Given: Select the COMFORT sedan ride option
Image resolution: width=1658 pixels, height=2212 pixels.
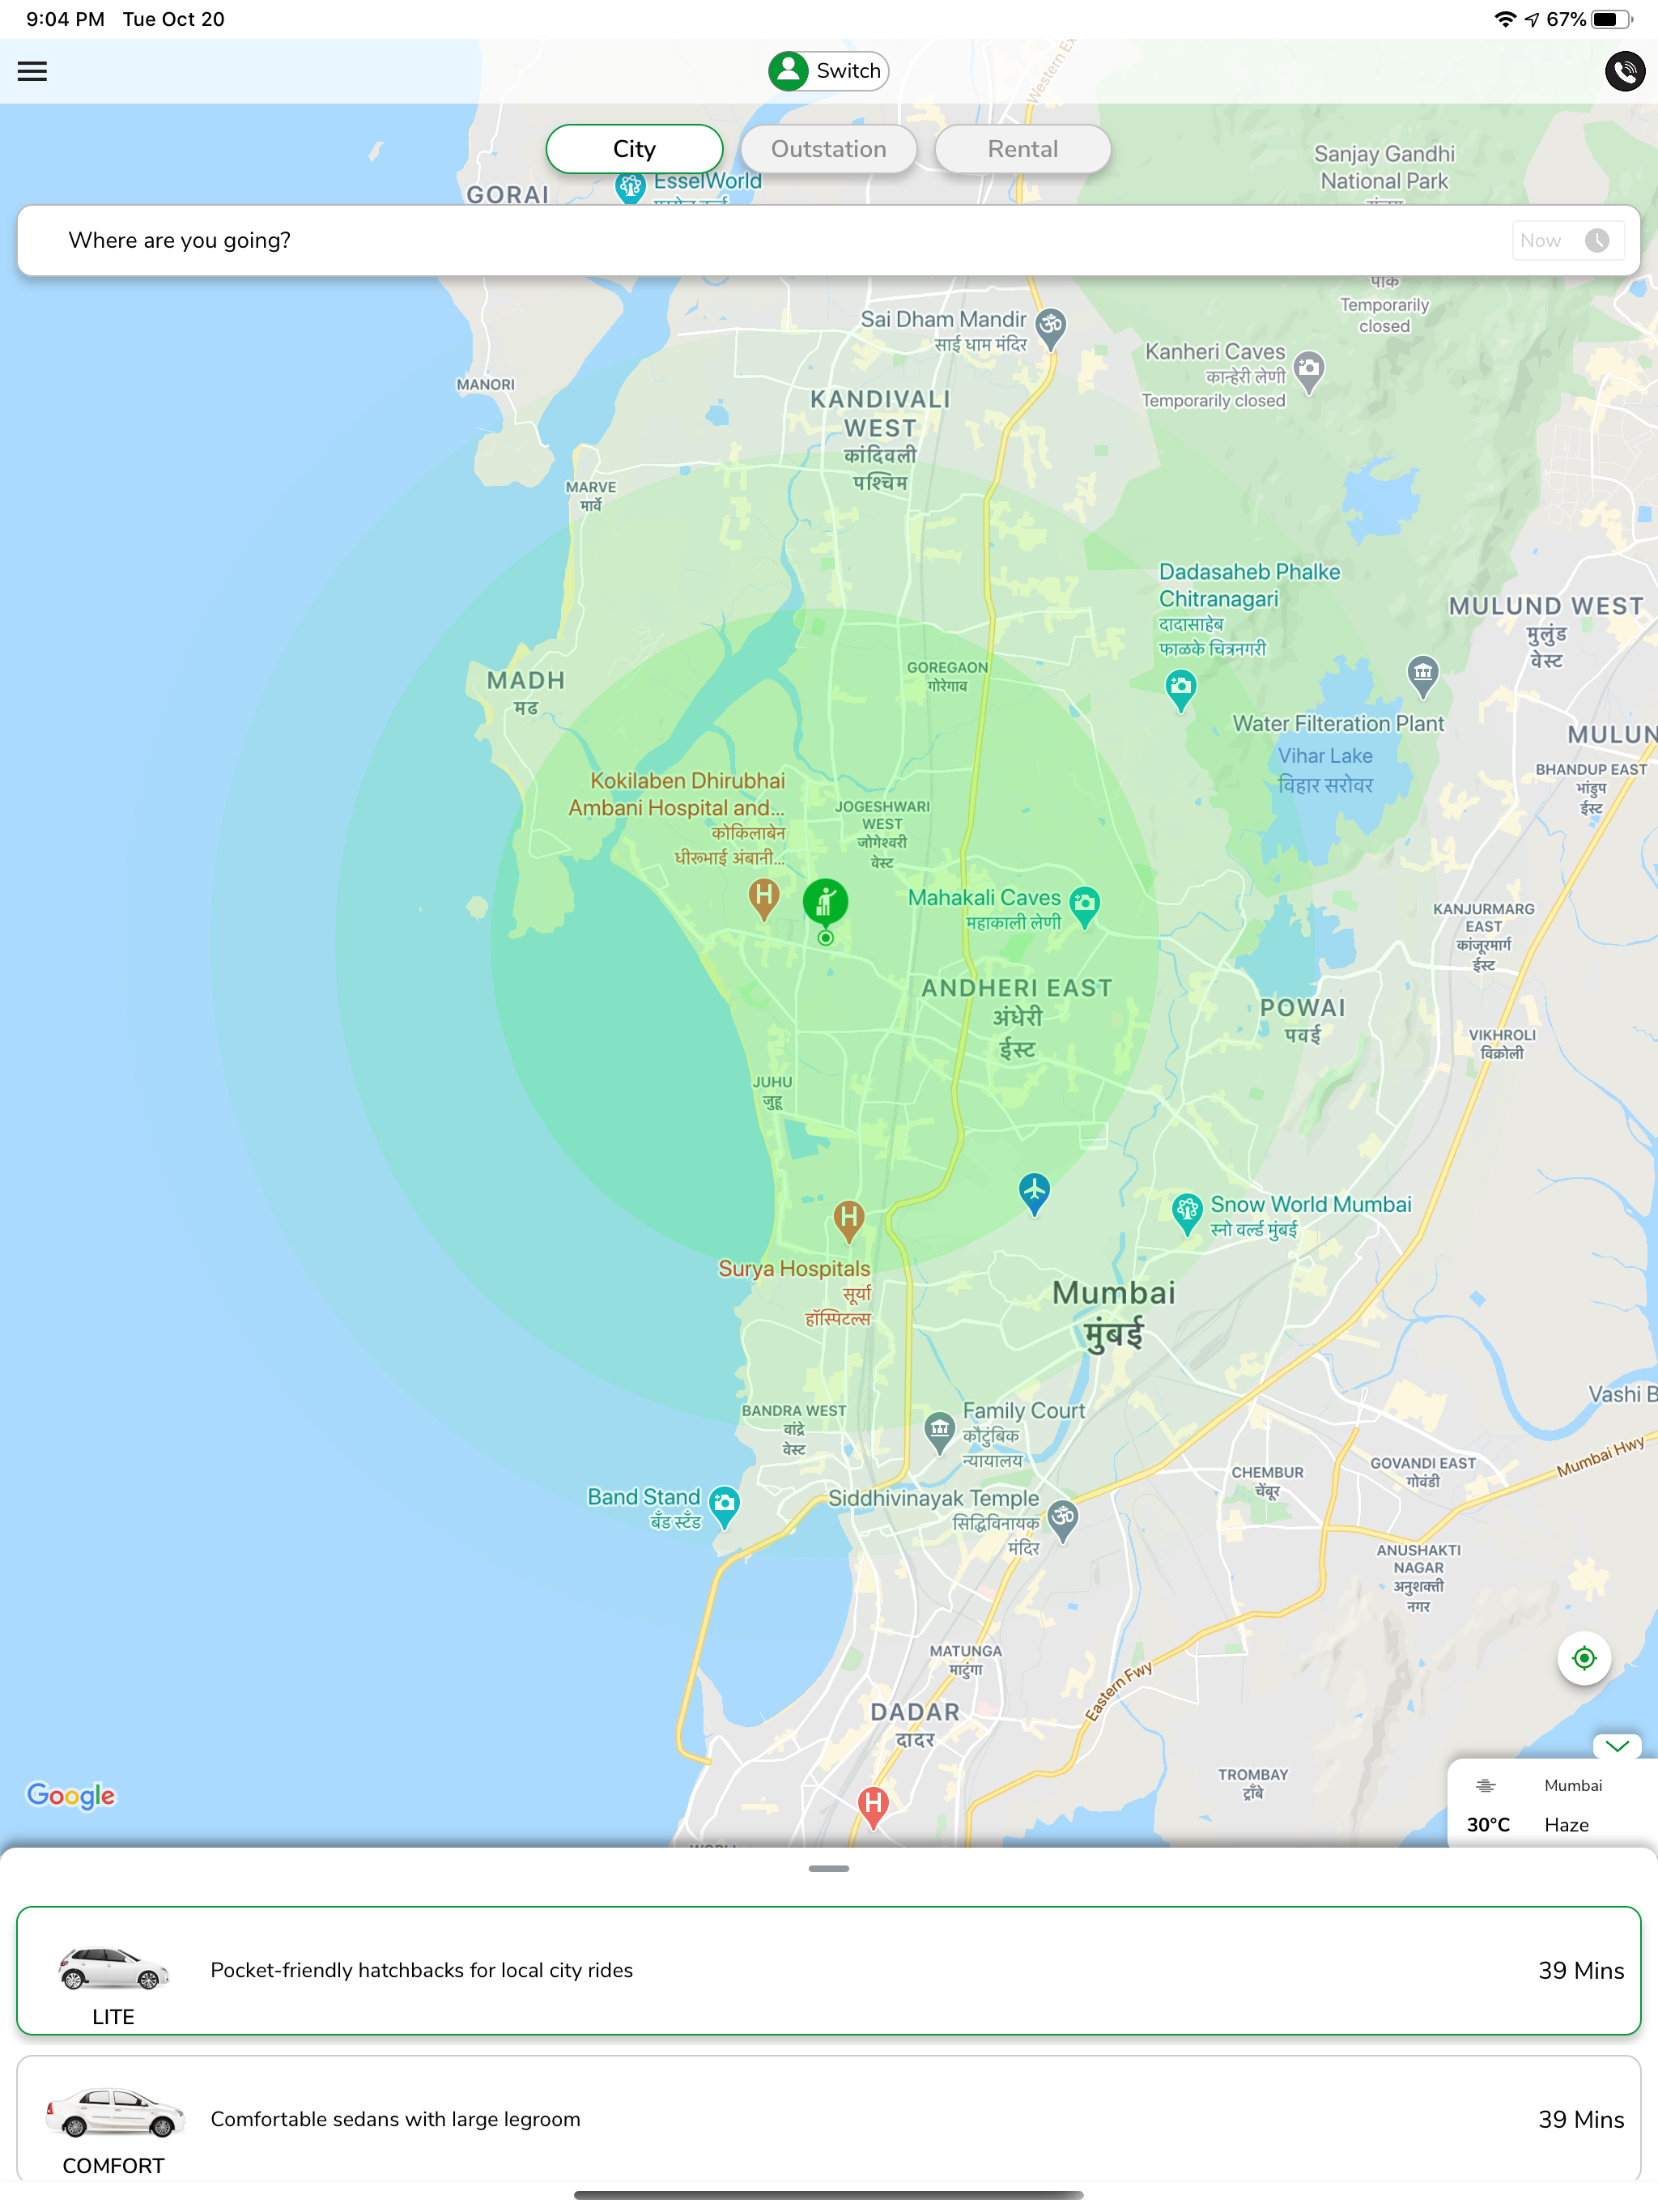Looking at the screenshot, I should click(x=828, y=2119).
